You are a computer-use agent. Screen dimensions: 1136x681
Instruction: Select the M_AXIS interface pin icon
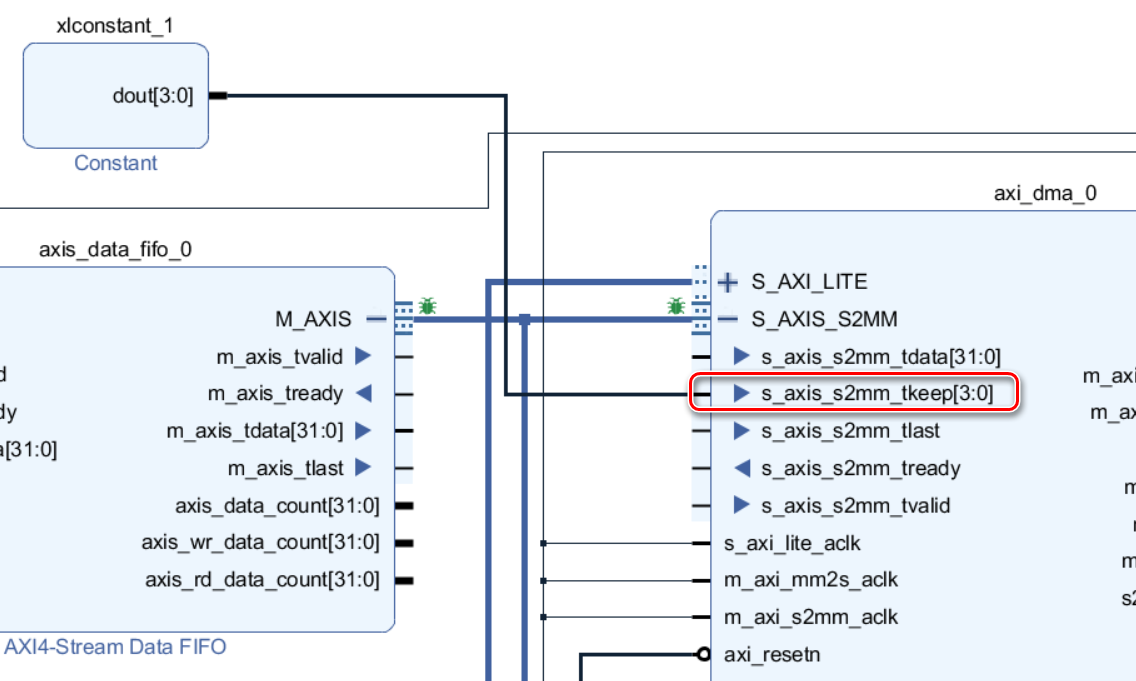click(404, 317)
